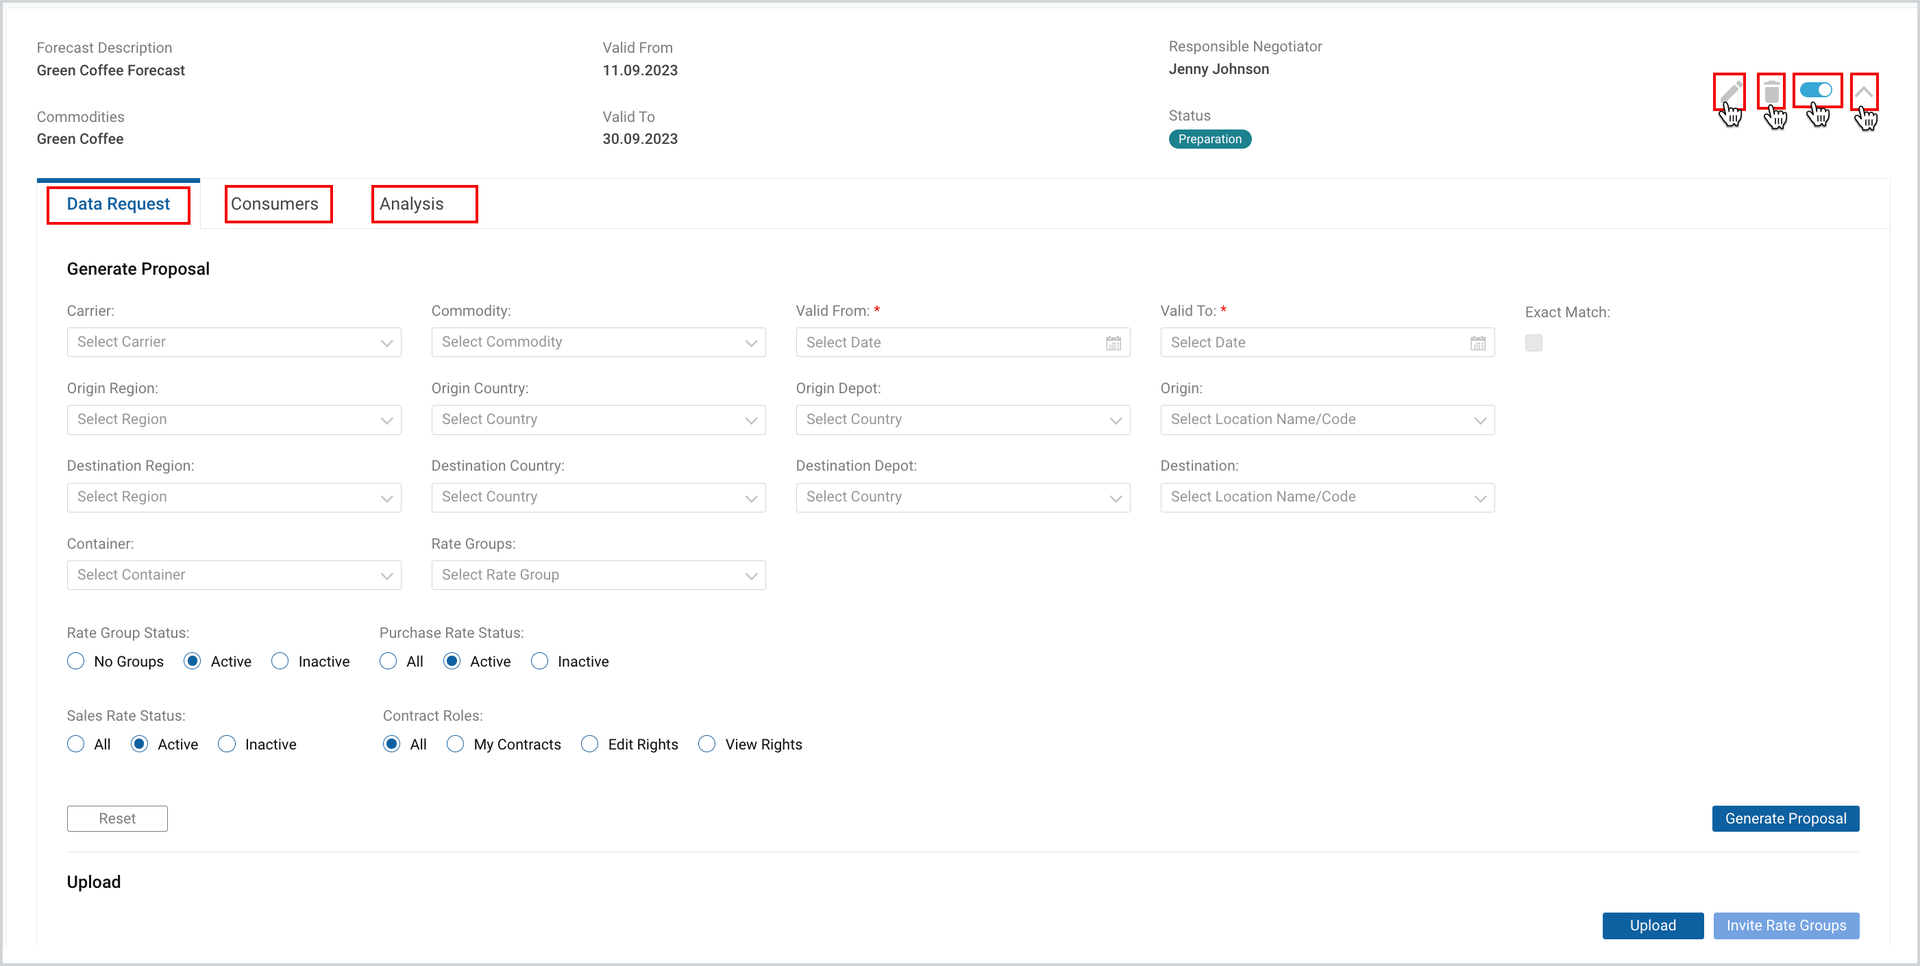Click the 30.09.2023 valid to date
Screen dimensions: 1920x966
640,139
